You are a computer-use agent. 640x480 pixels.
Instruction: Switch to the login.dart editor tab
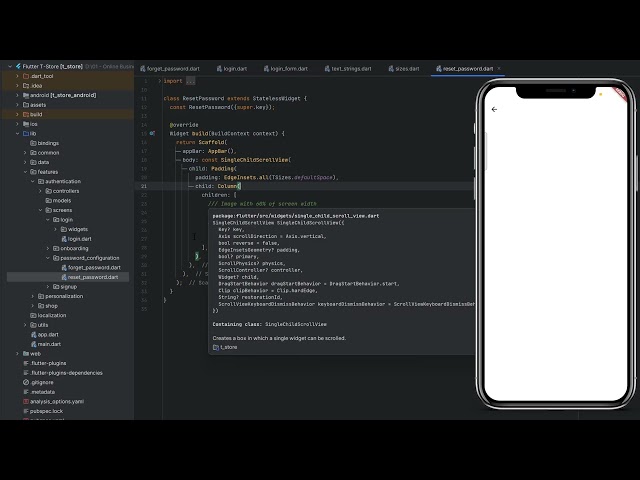click(232, 69)
